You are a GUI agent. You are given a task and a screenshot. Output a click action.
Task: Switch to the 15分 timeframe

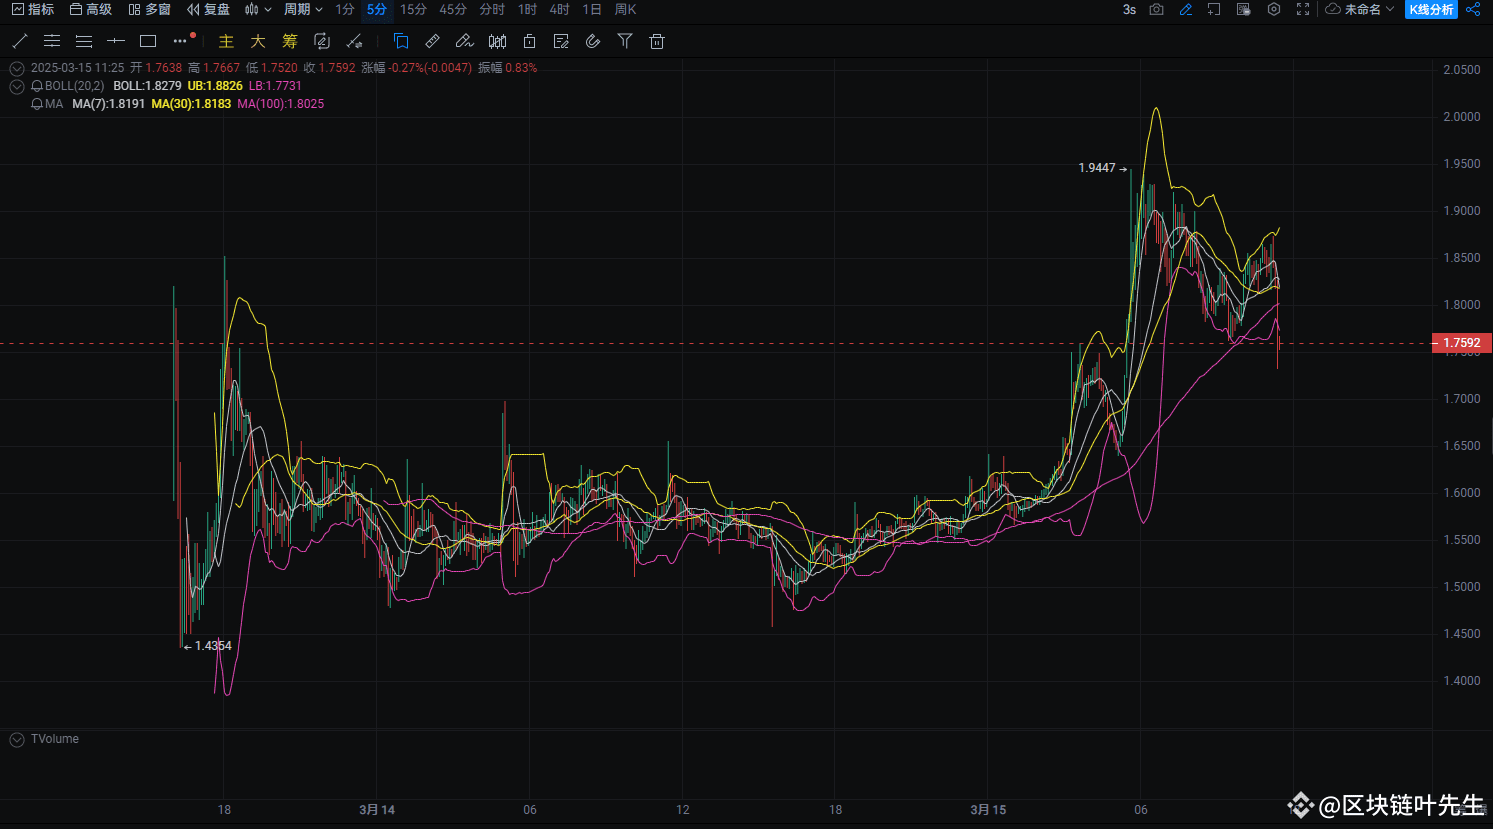click(x=413, y=9)
